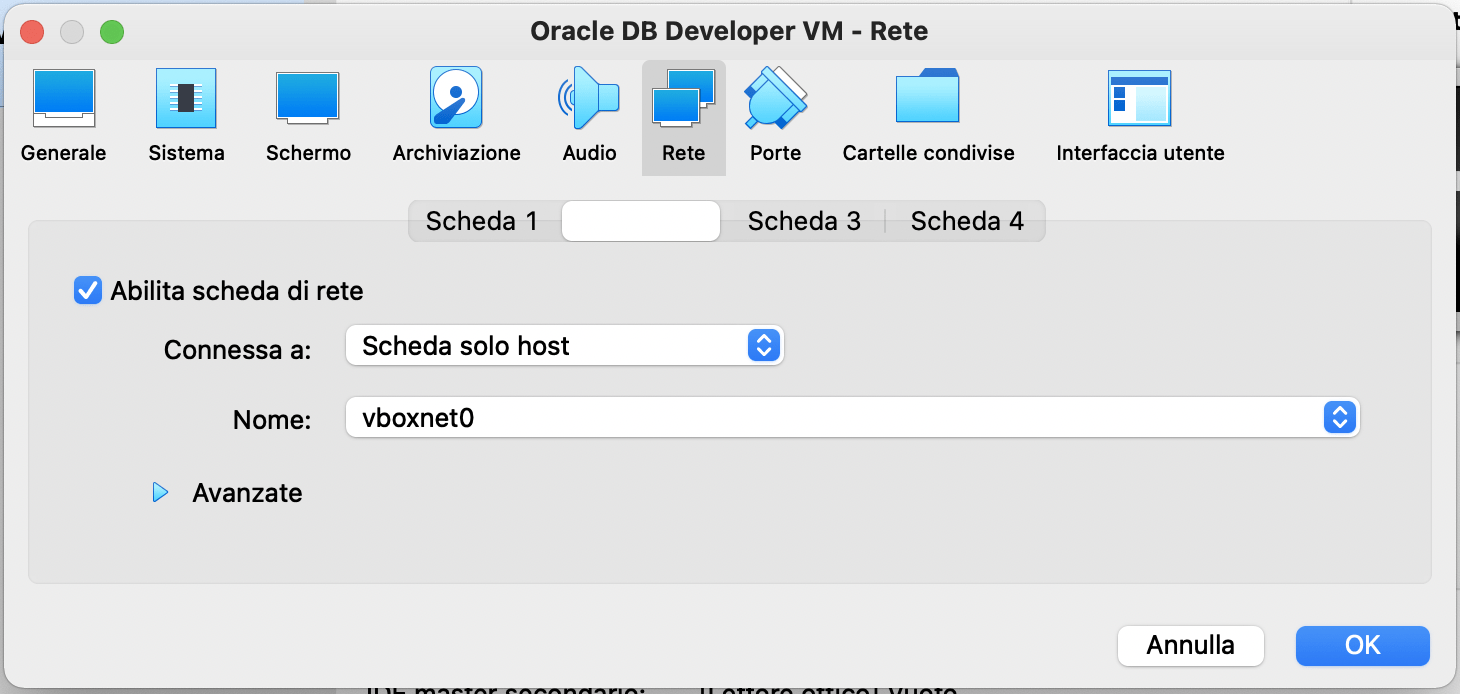Close the settings window with red button
The width and height of the screenshot is (1460, 694).
pos(32,32)
